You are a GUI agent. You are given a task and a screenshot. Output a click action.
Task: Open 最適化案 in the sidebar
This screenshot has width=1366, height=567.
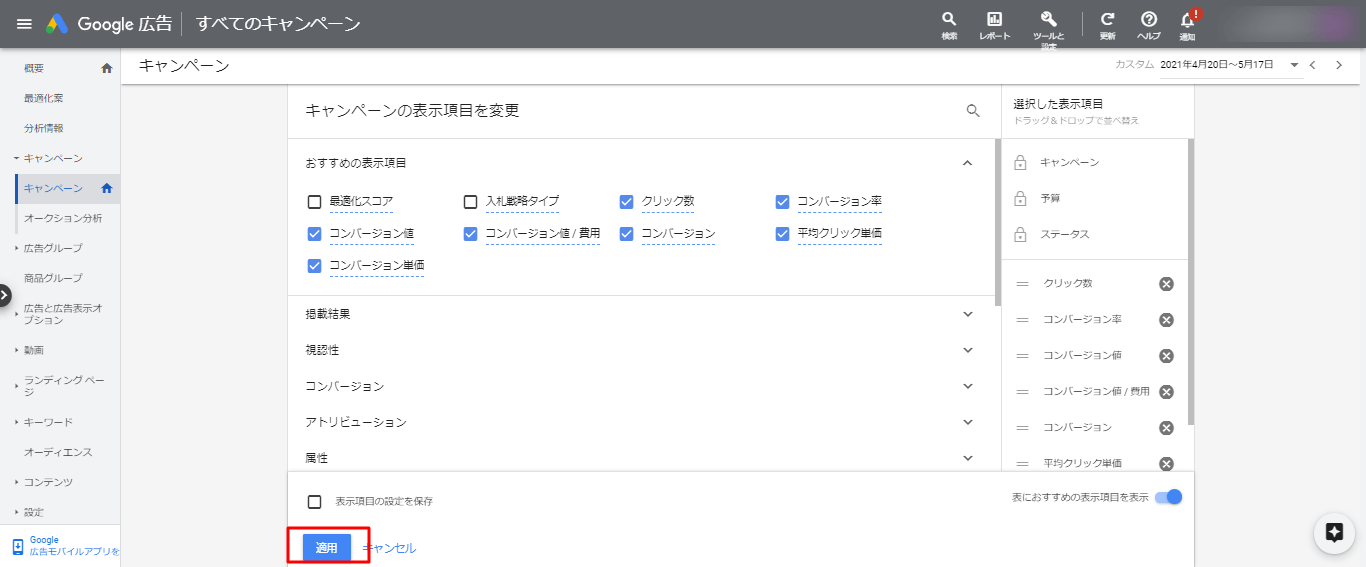click(44, 98)
